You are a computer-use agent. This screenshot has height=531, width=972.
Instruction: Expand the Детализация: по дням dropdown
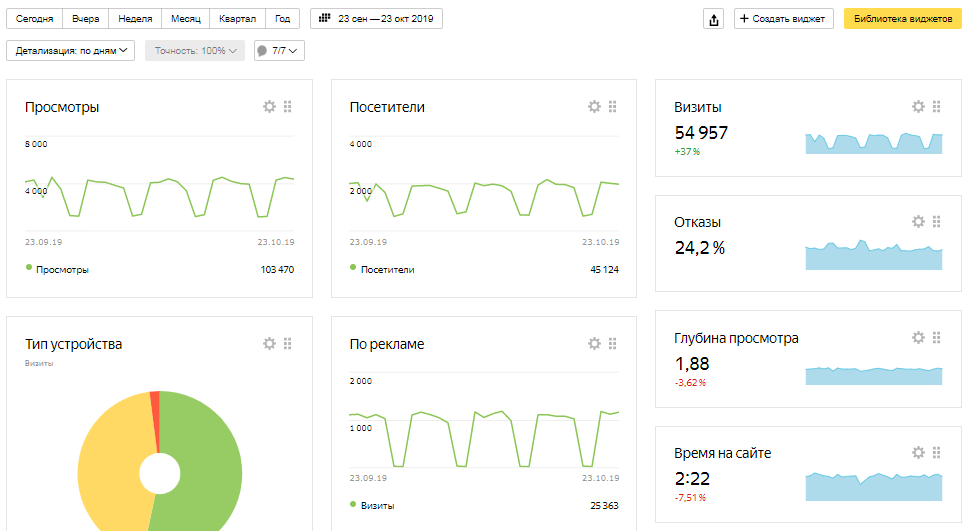[70, 50]
